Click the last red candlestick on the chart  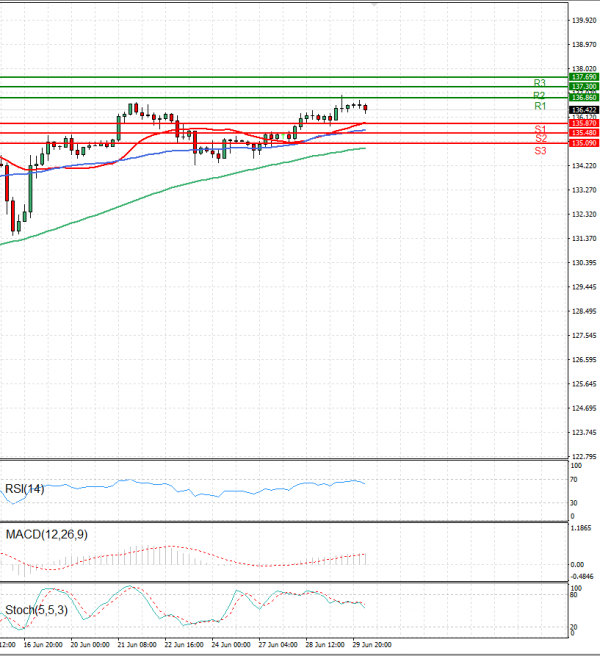tap(366, 108)
